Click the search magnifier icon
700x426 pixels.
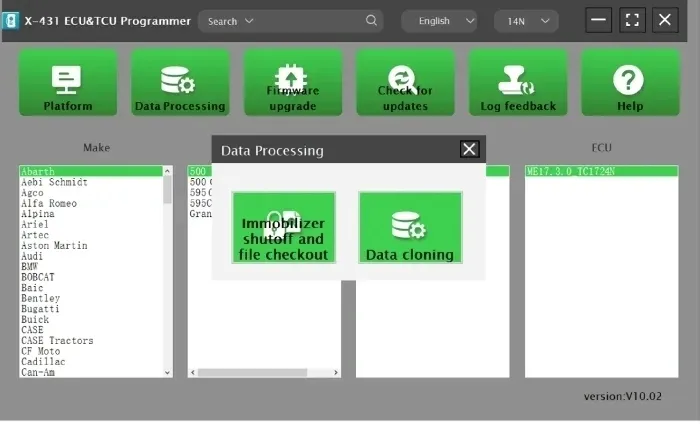371,21
